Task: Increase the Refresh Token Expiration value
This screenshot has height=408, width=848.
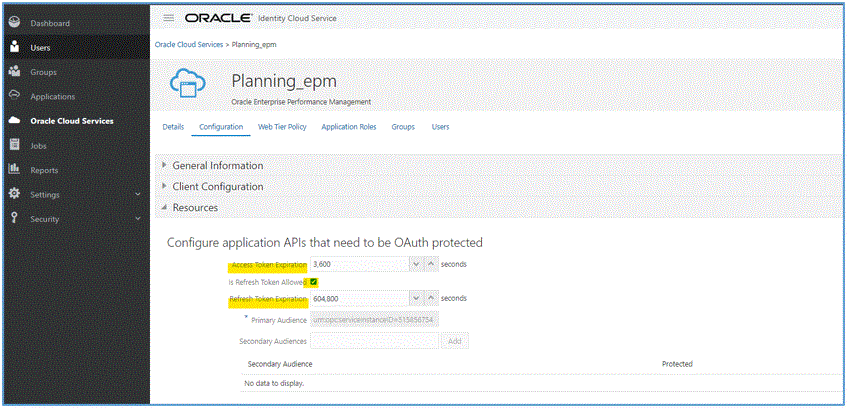Action: click(430, 298)
